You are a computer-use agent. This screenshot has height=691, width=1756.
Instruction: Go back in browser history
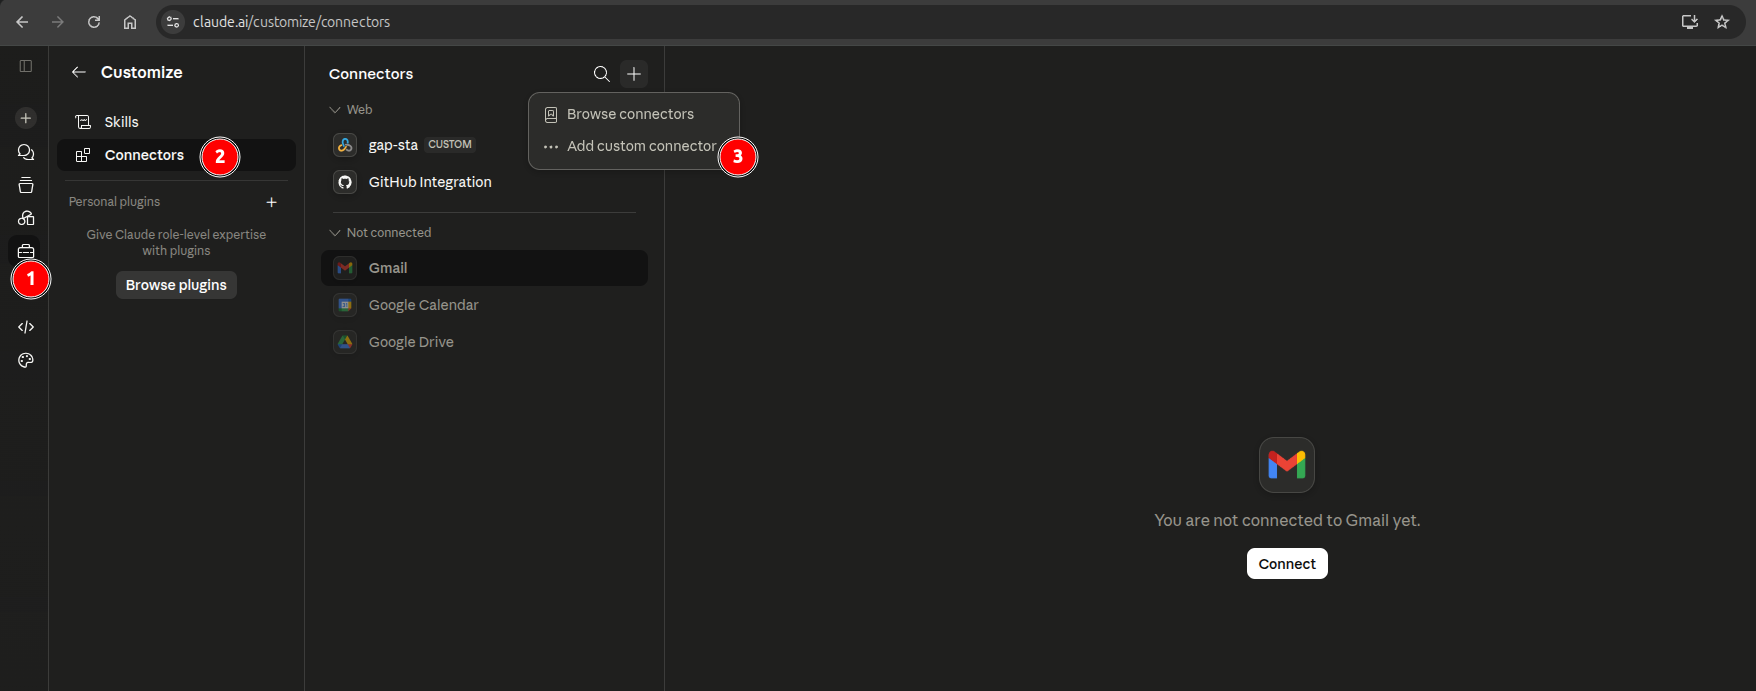click(22, 22)
